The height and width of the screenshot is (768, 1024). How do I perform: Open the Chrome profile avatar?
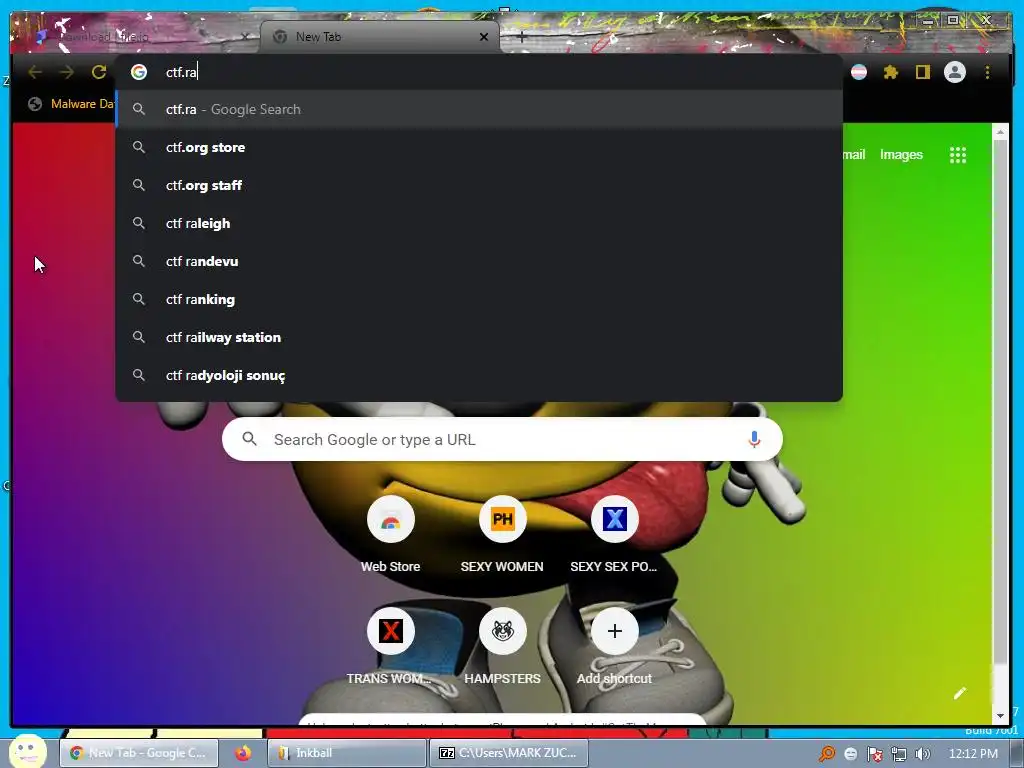[955, 72]
